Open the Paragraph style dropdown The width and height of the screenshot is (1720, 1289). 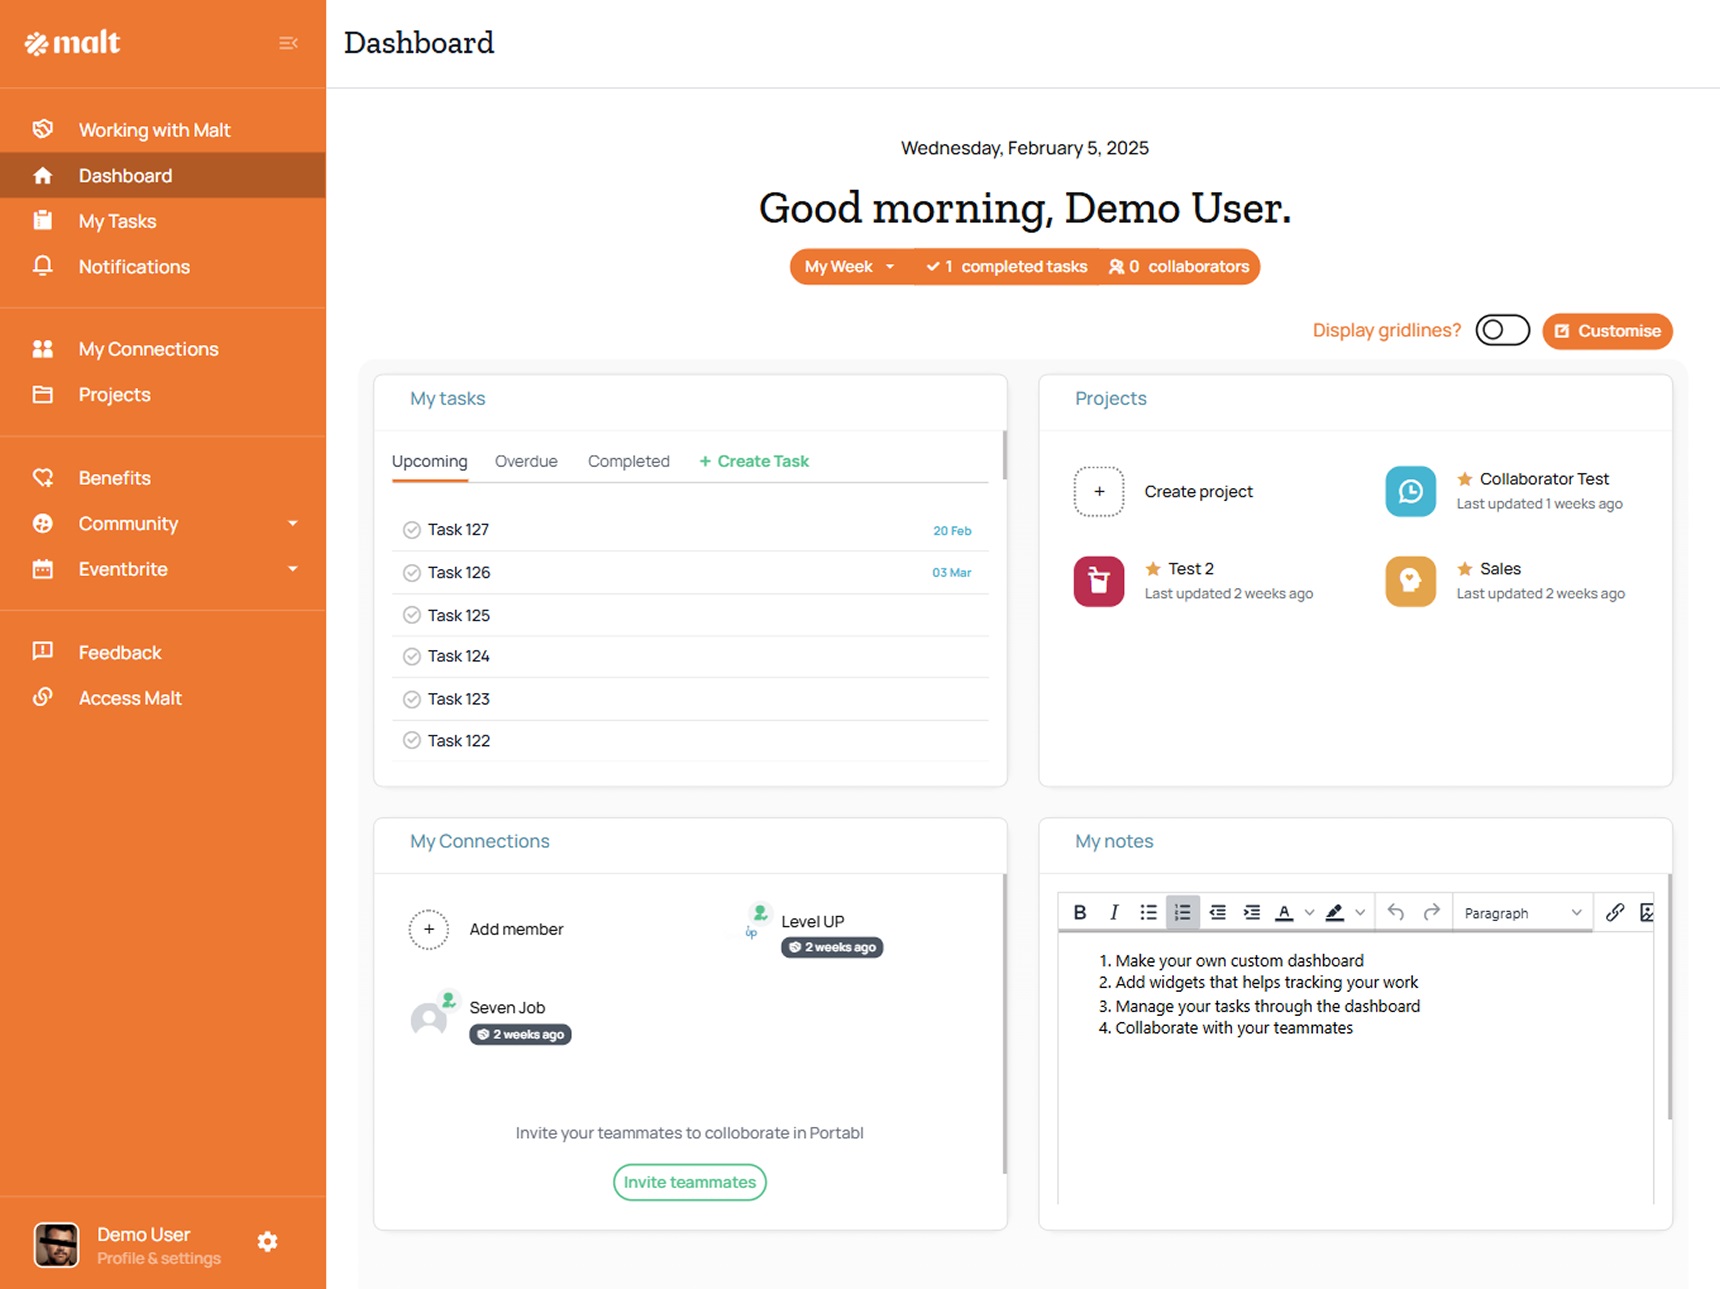(x=1521, y=913)
